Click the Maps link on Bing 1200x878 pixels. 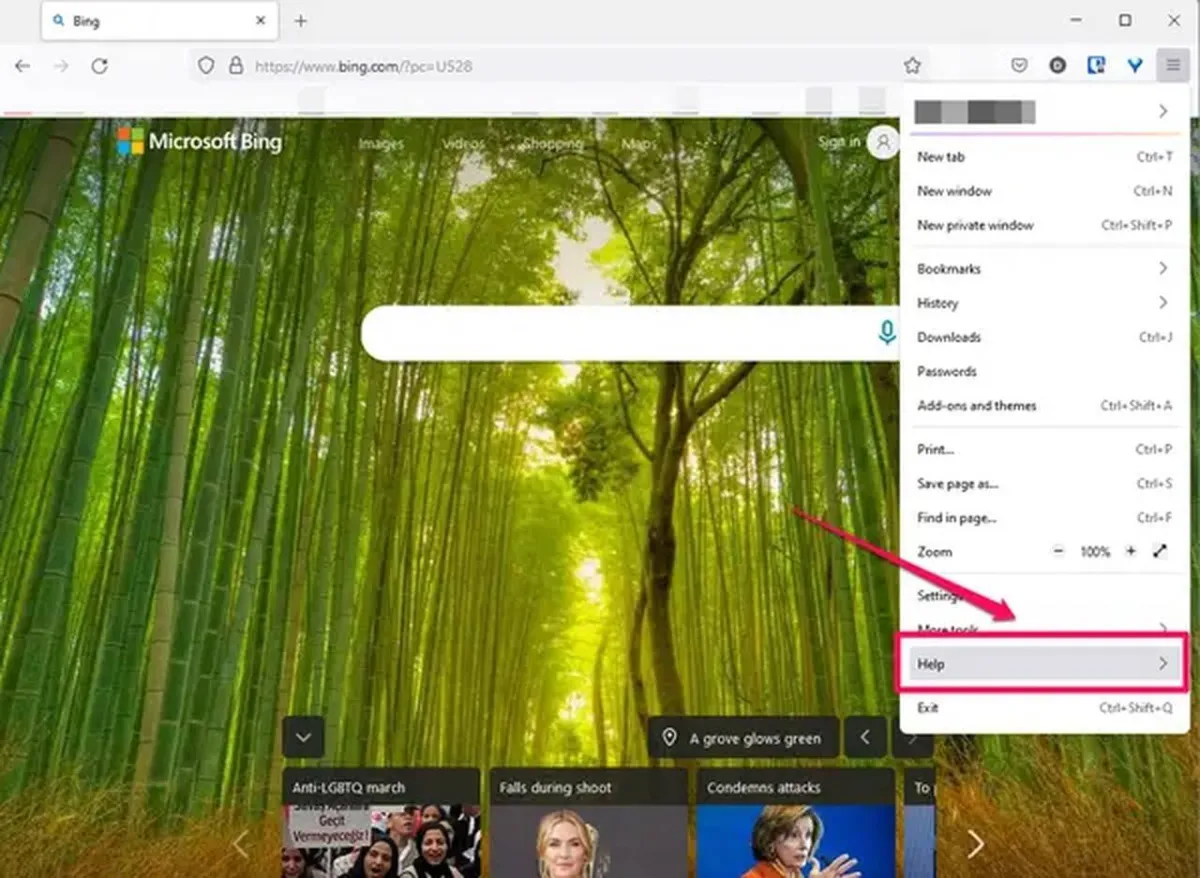coord(637,144)
